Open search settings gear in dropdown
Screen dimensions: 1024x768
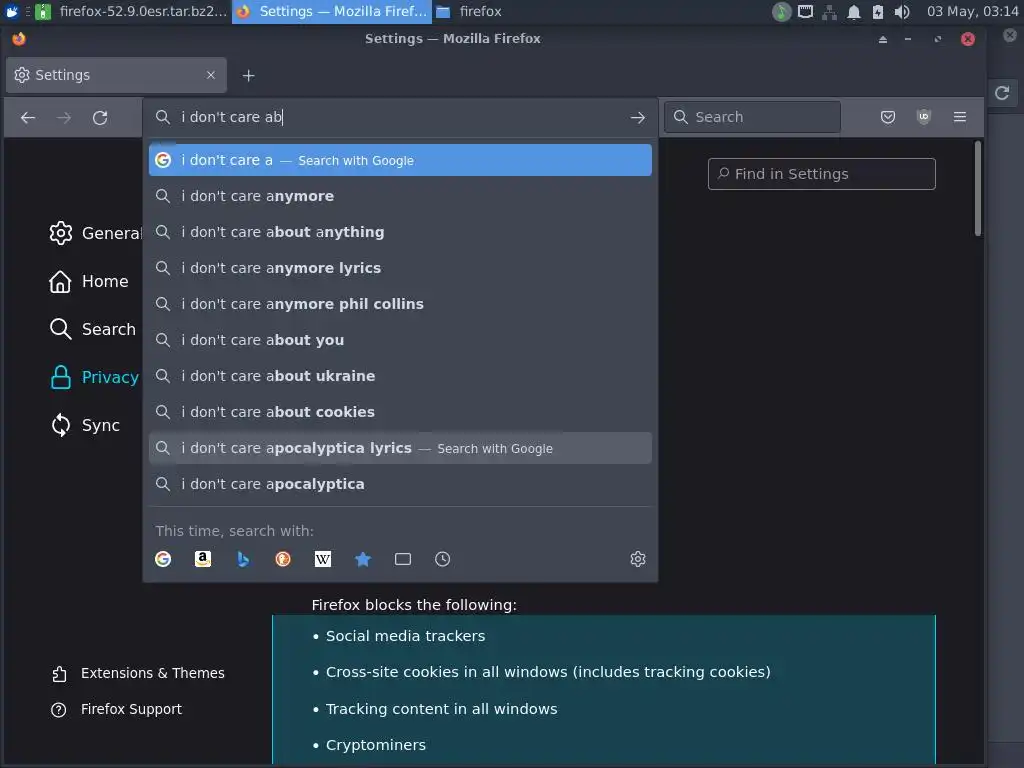click(638, 559)
